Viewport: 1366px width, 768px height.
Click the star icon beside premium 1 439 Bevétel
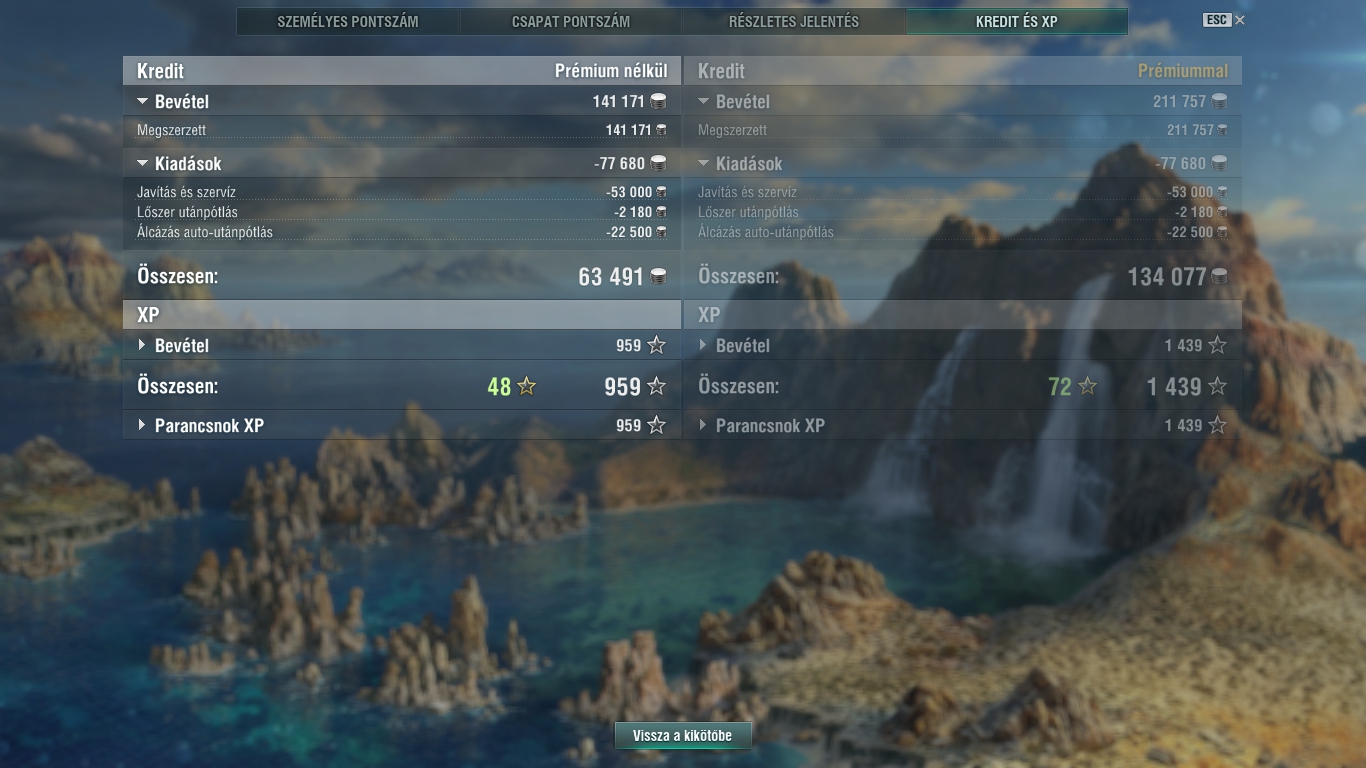(x=1217, y=345)
